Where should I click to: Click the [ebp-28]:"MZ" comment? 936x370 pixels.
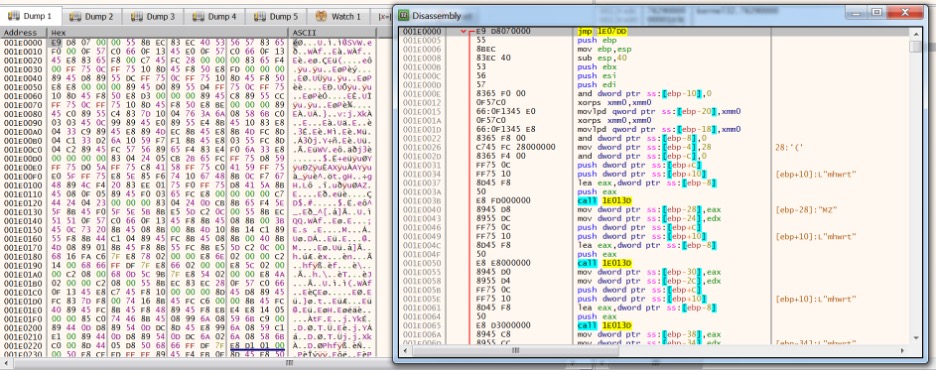[x=805, y=209]
